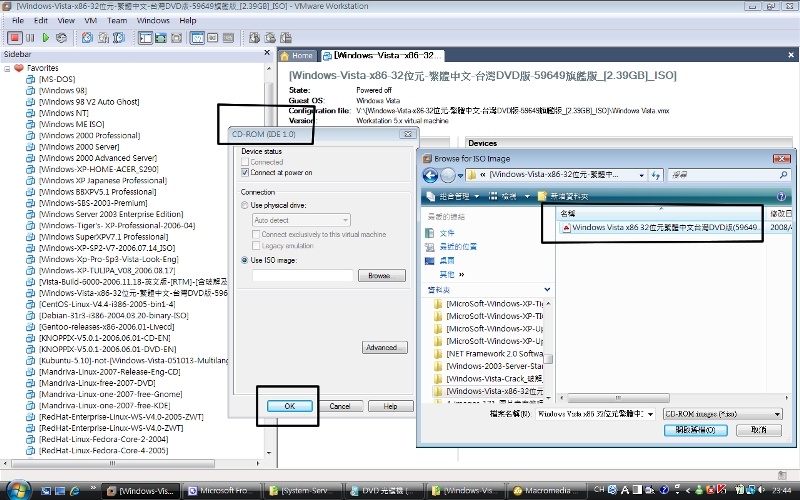Screen dimensions: 800x500
Task: Click the red Power Off toolbar button
Action: pyautogui.click(x=15, y=38)
